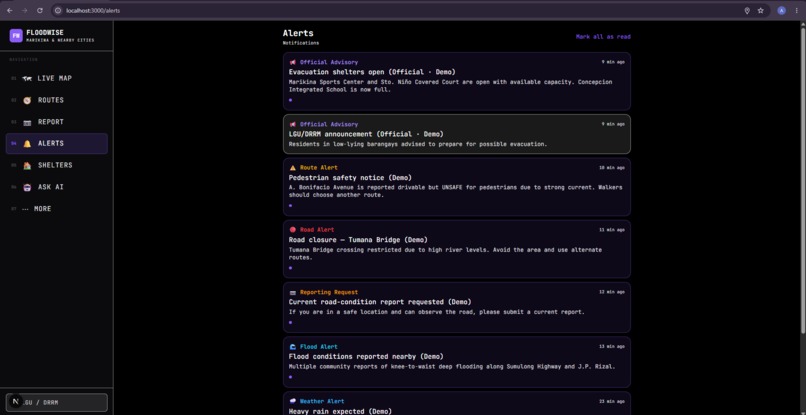Viewport: 806px width, 415px height.
Task: Open the Shelters navigation item
Action: pos(57,165)
